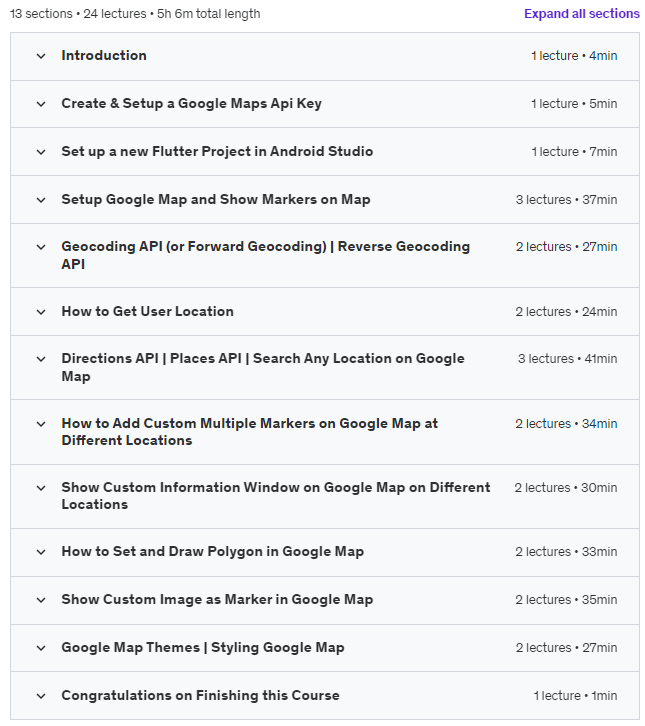Image resolution: width=645 pixels, height=726 pixels.
Task: Open Setup Google Map and Show Markers title
Action: [x=216, y=200]
